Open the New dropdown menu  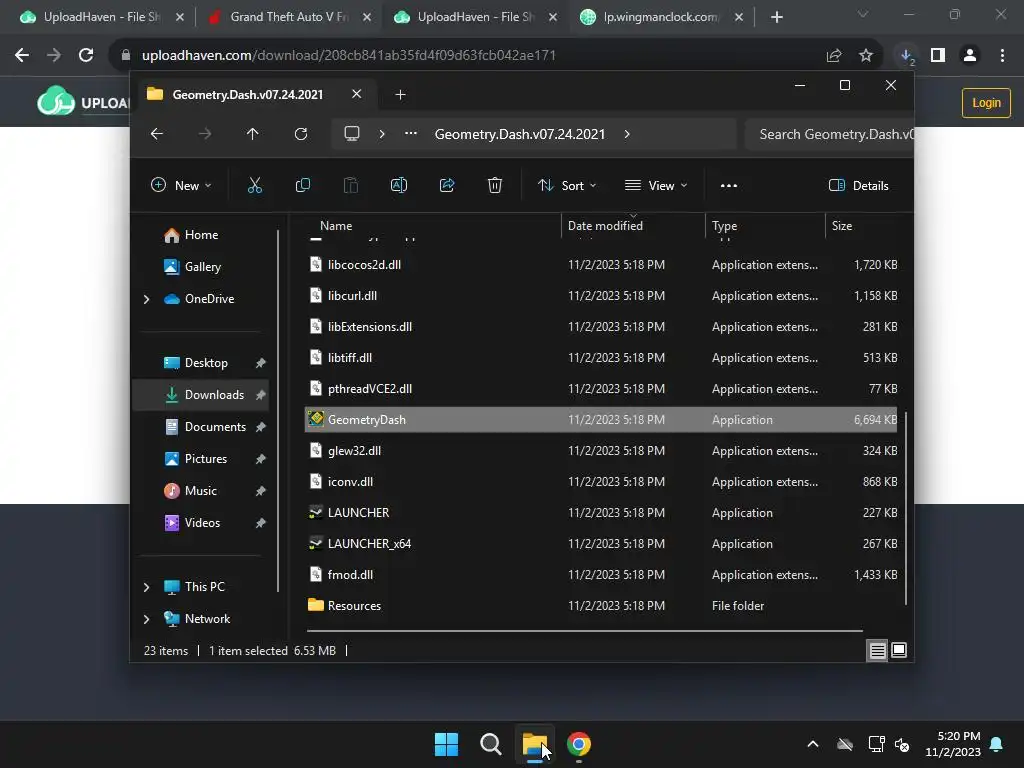coord(181,185)
